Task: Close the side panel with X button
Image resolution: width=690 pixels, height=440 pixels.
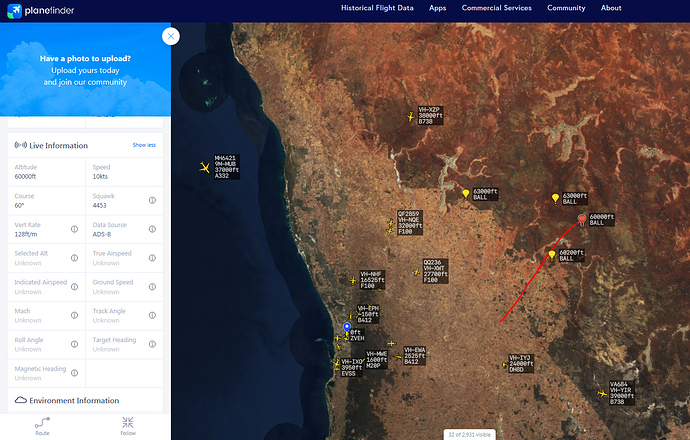Action: coord(171,36)
